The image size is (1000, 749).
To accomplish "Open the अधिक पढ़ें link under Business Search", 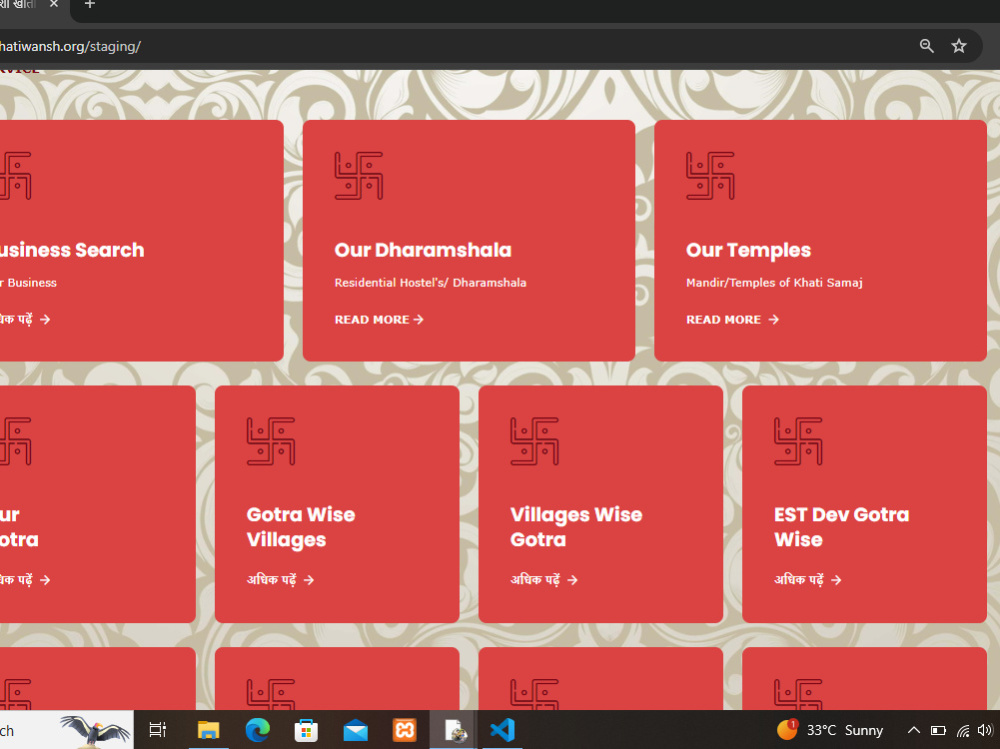I will click(25, 319).
